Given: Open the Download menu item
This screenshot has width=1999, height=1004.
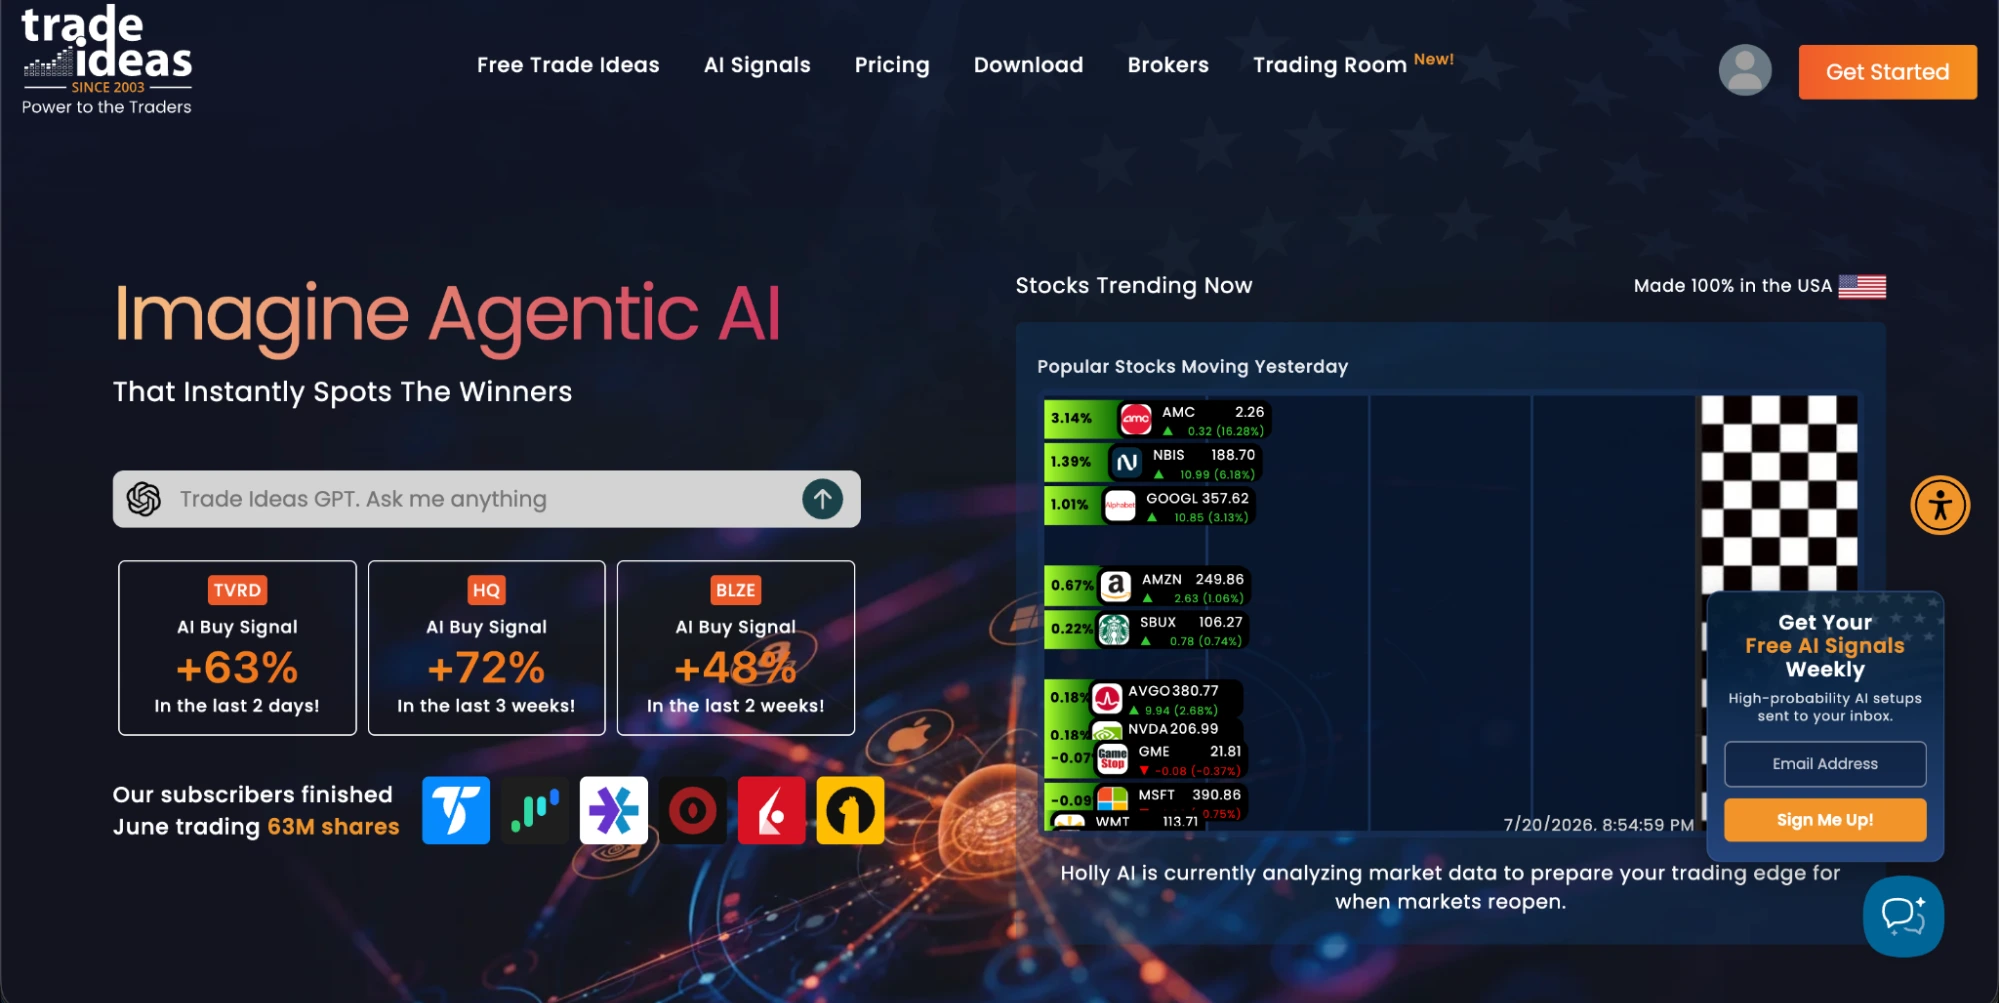Looking at the screenshot, I should point(1028,65).
